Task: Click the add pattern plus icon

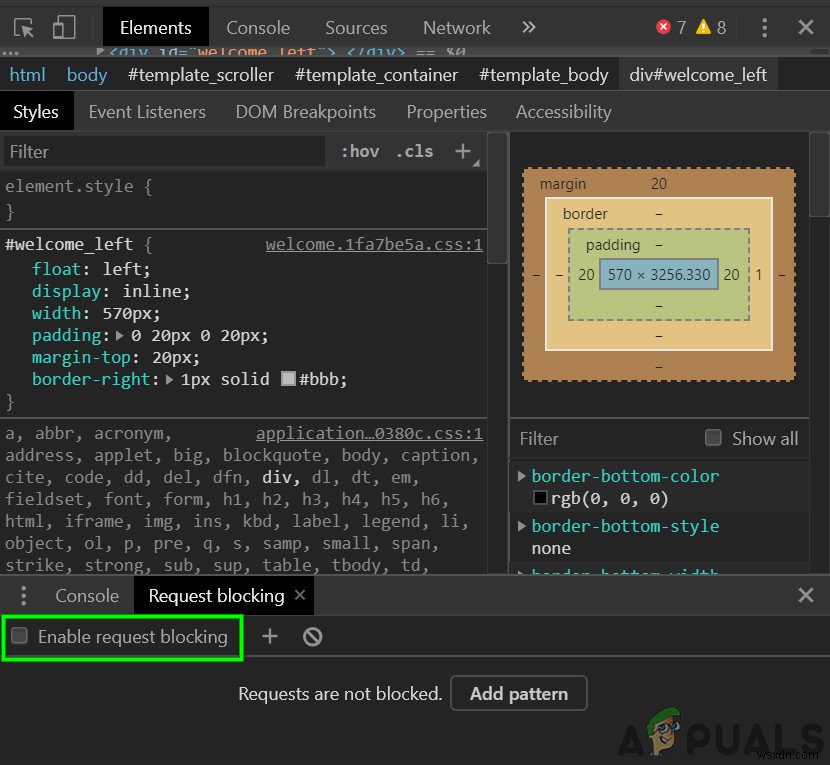Action: 270,636
